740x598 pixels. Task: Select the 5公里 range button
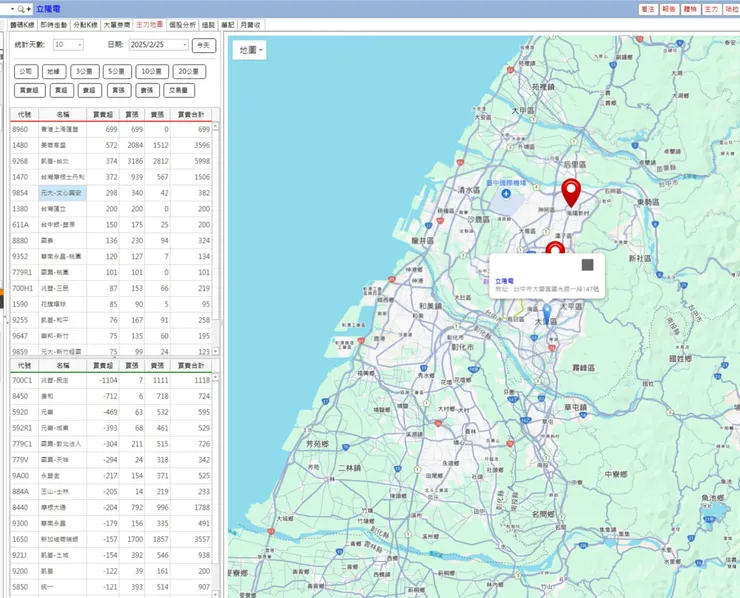117,71
